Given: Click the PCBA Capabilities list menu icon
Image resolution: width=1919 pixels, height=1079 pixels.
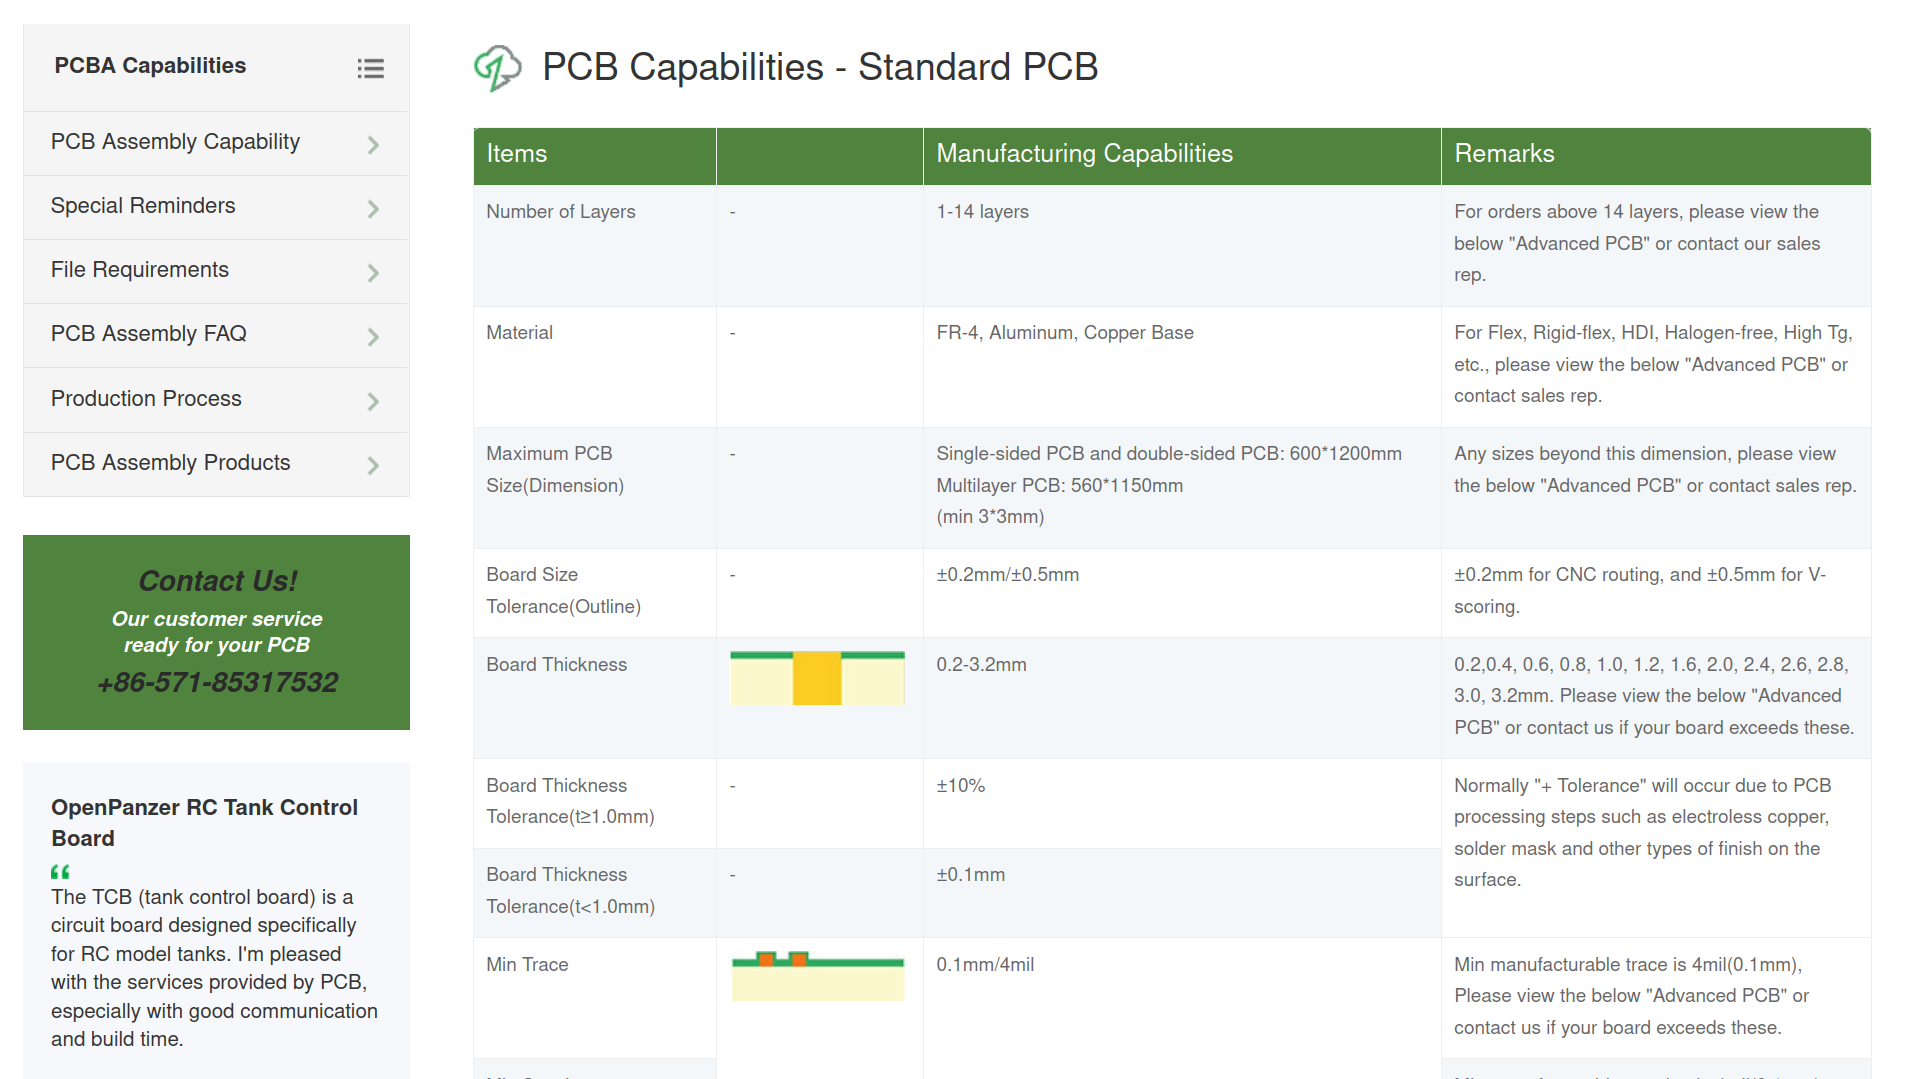Looking at the screenshot, I should (370, 68).
